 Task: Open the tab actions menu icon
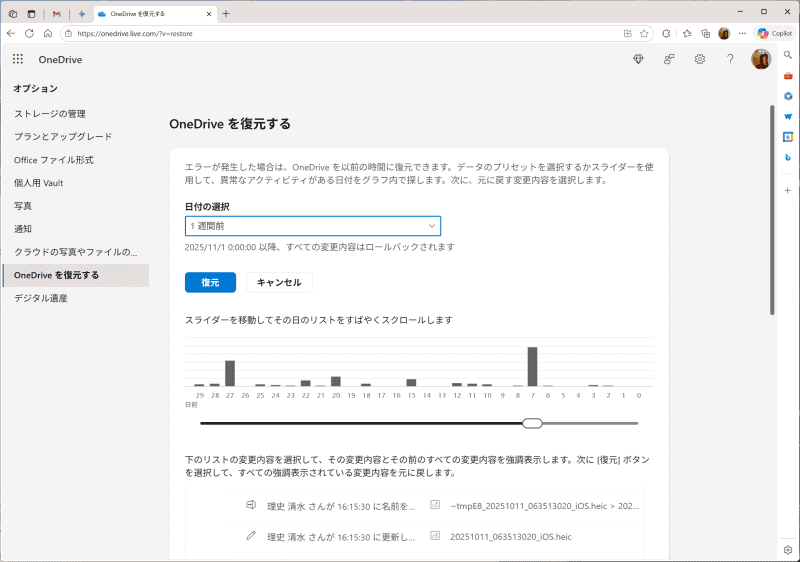pyautogui.click(x=32, y=14)
